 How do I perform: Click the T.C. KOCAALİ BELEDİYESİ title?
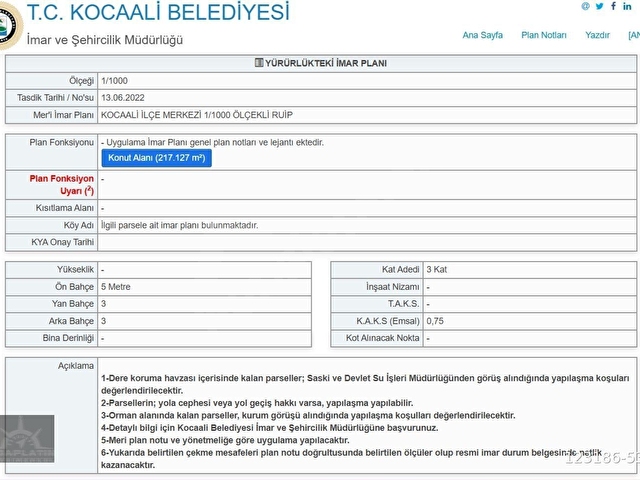click(x=158, y=12)
